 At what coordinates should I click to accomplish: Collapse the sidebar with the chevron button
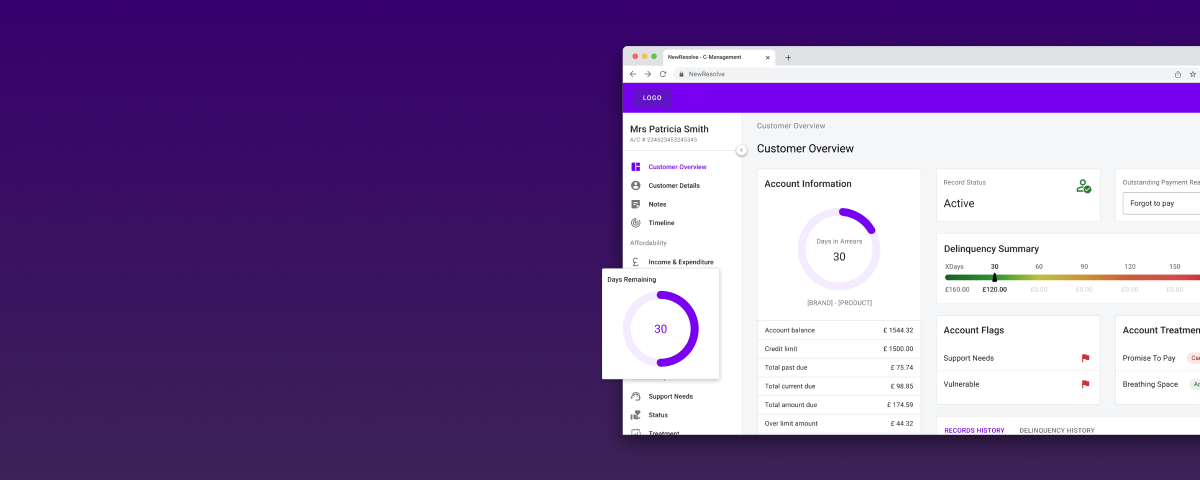741,150
